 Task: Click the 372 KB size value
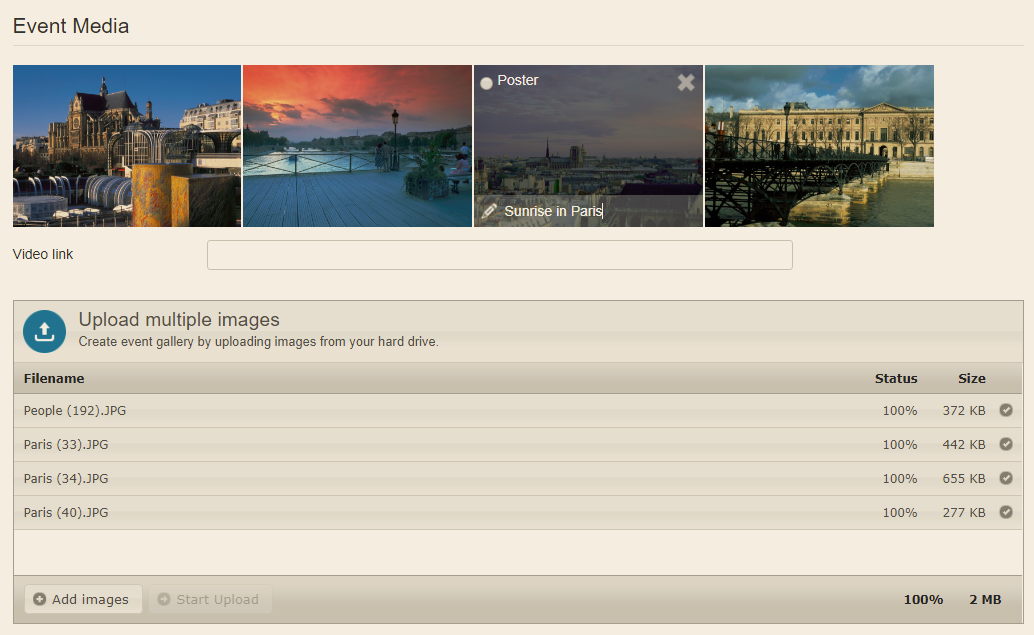[963, 411]
